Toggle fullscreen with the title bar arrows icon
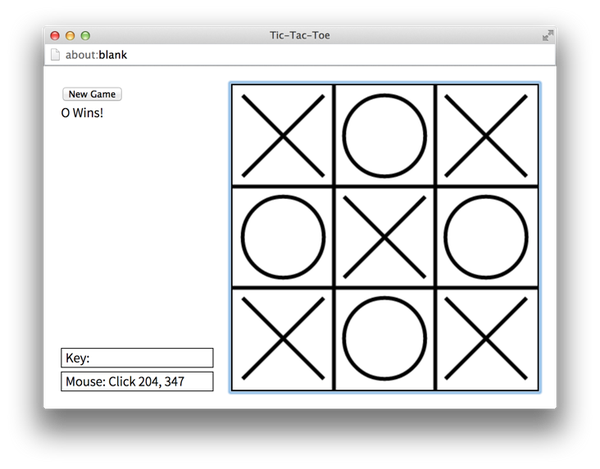 coord(548,36)
